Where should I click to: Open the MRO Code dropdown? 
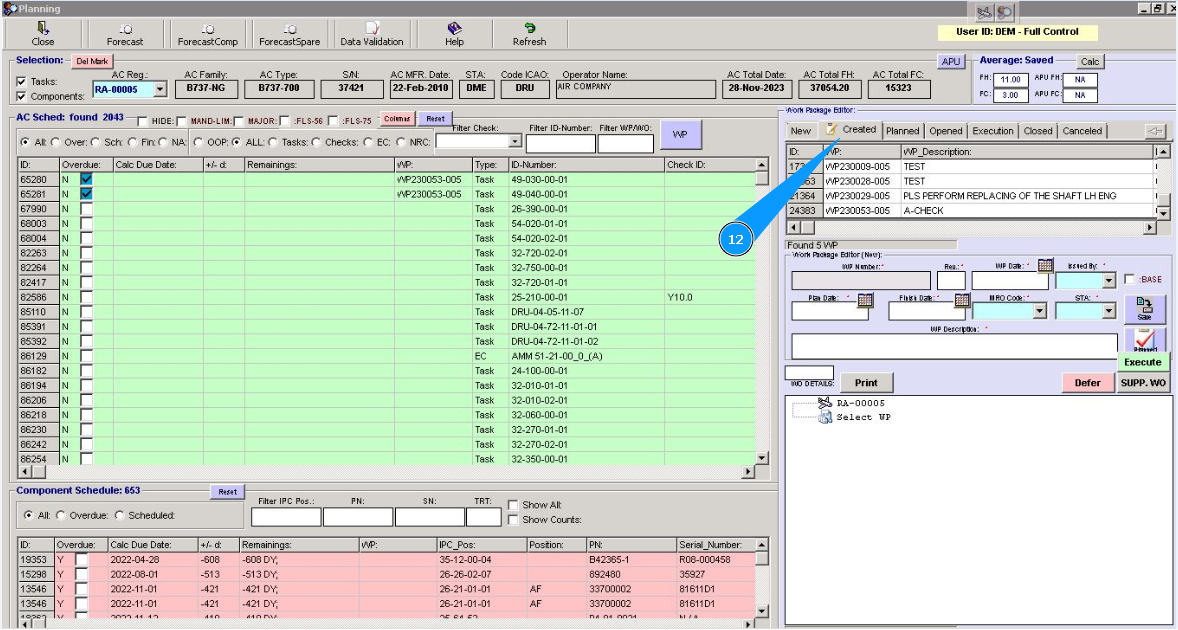[1039, 311]
